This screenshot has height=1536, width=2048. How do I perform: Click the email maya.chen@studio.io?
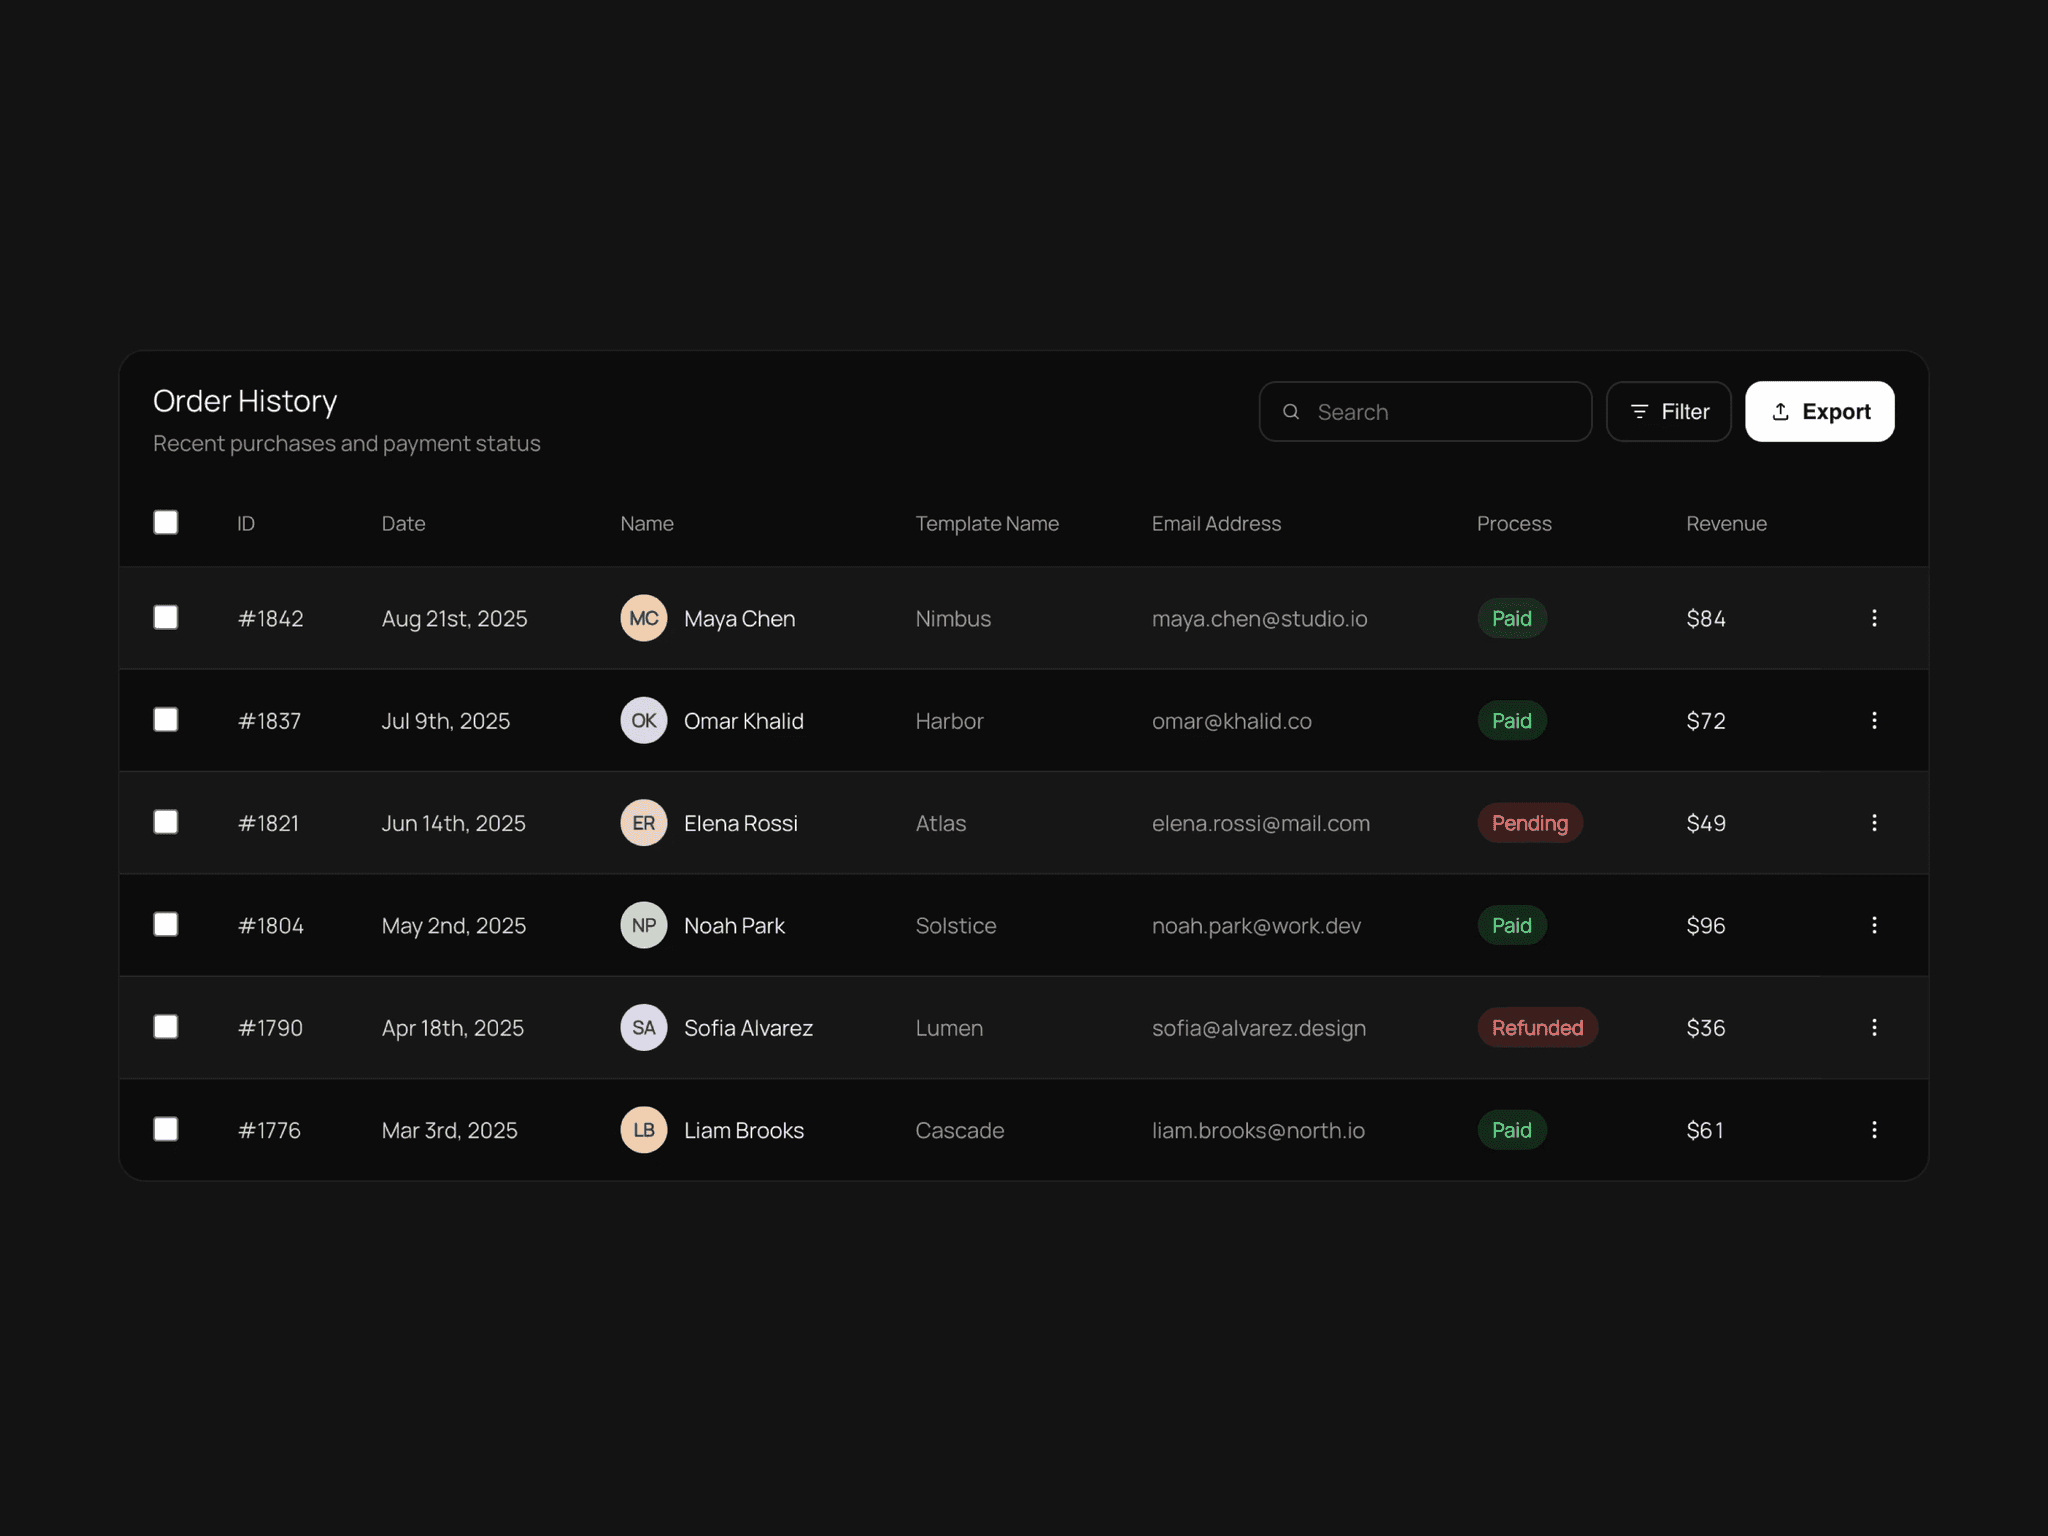[x=1259, y=619]
